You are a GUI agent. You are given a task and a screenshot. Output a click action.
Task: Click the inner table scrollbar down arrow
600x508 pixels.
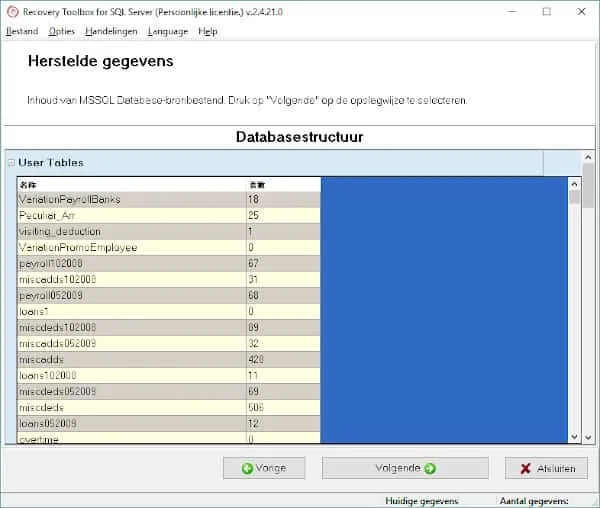click(x=574, y=436)
